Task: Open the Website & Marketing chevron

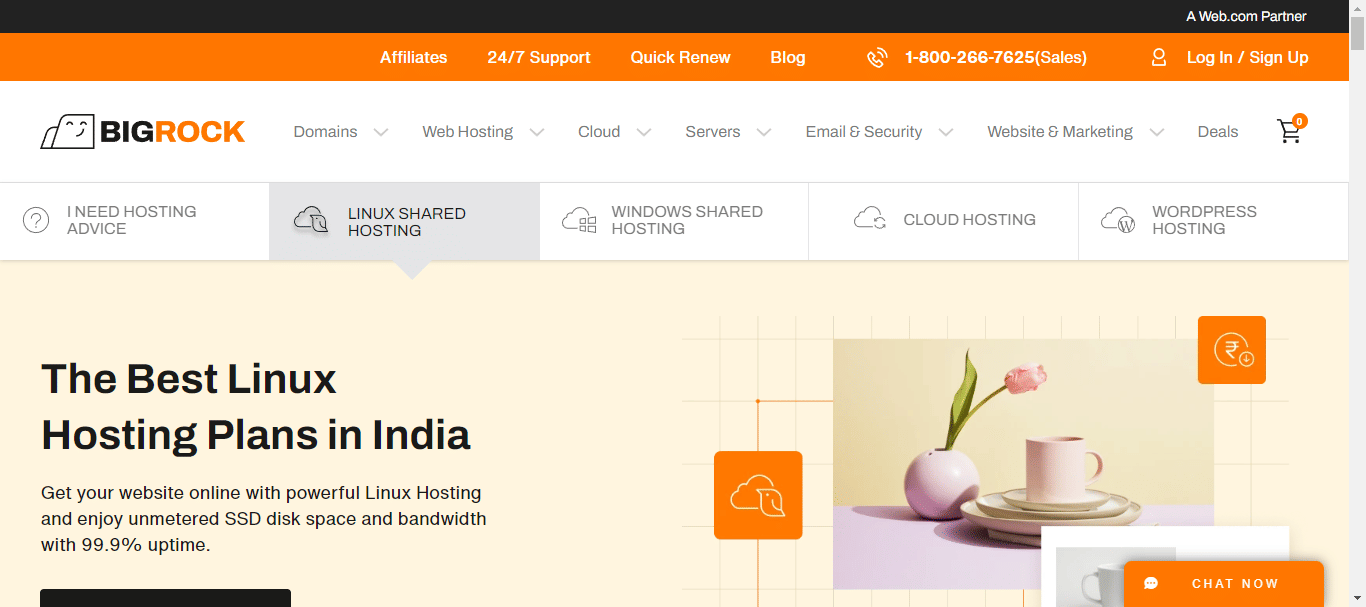Action: point(1157,132)
